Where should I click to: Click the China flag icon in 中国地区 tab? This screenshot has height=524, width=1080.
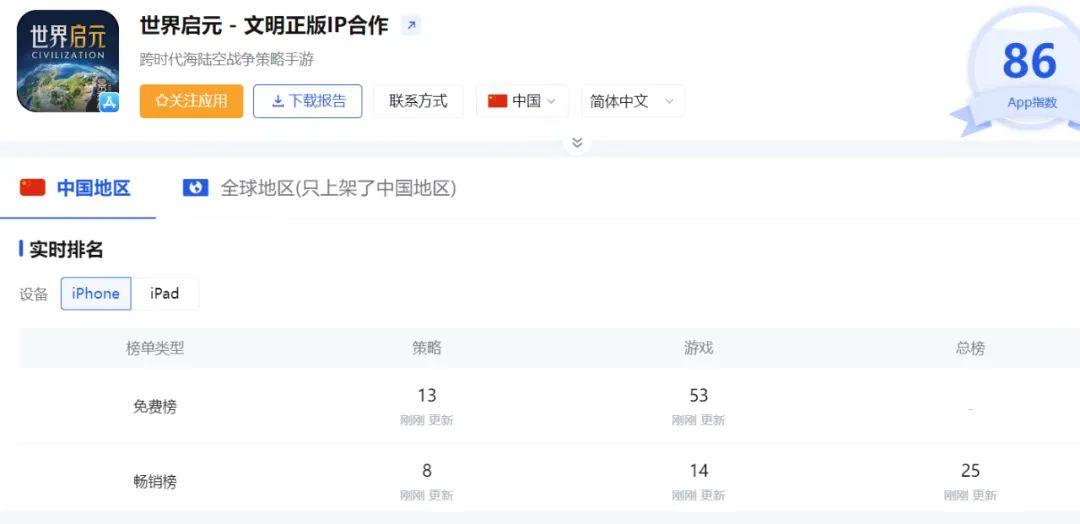pyautogui.click(x=33, y=187)
